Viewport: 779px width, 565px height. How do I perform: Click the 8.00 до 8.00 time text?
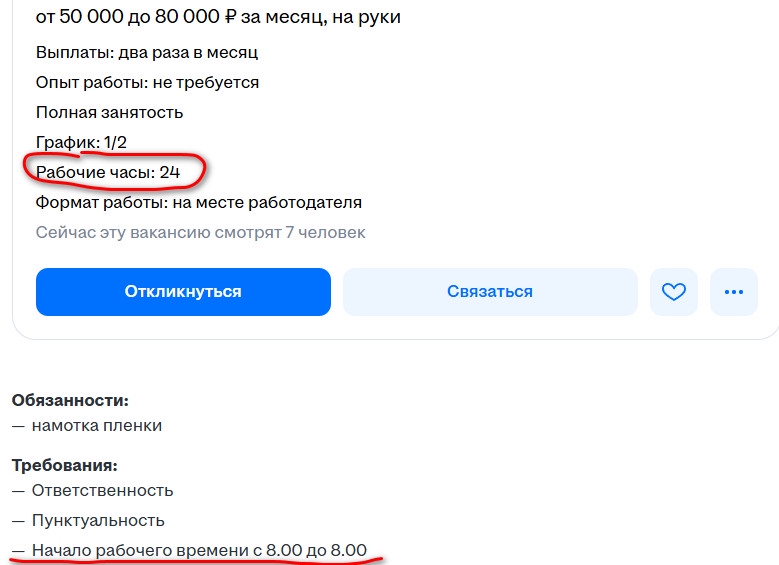tap(316, 551)
